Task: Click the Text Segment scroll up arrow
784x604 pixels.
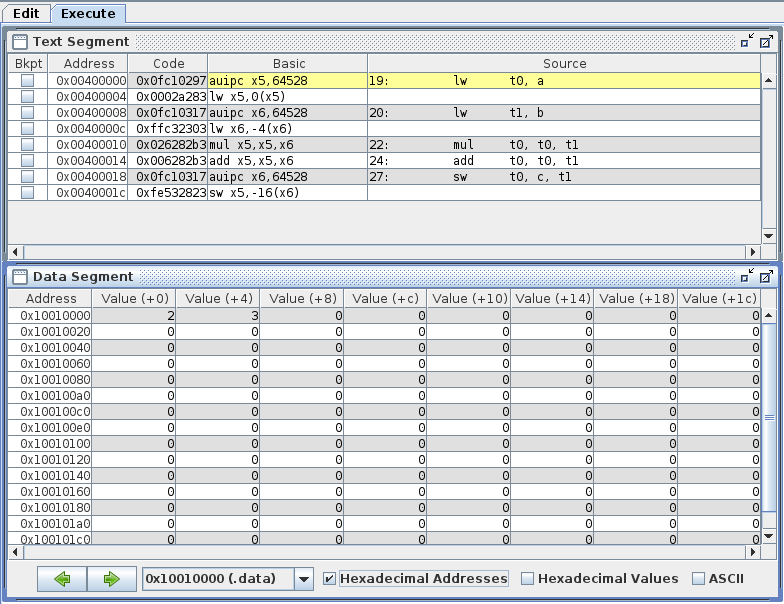Action: (x=768, y=80)
